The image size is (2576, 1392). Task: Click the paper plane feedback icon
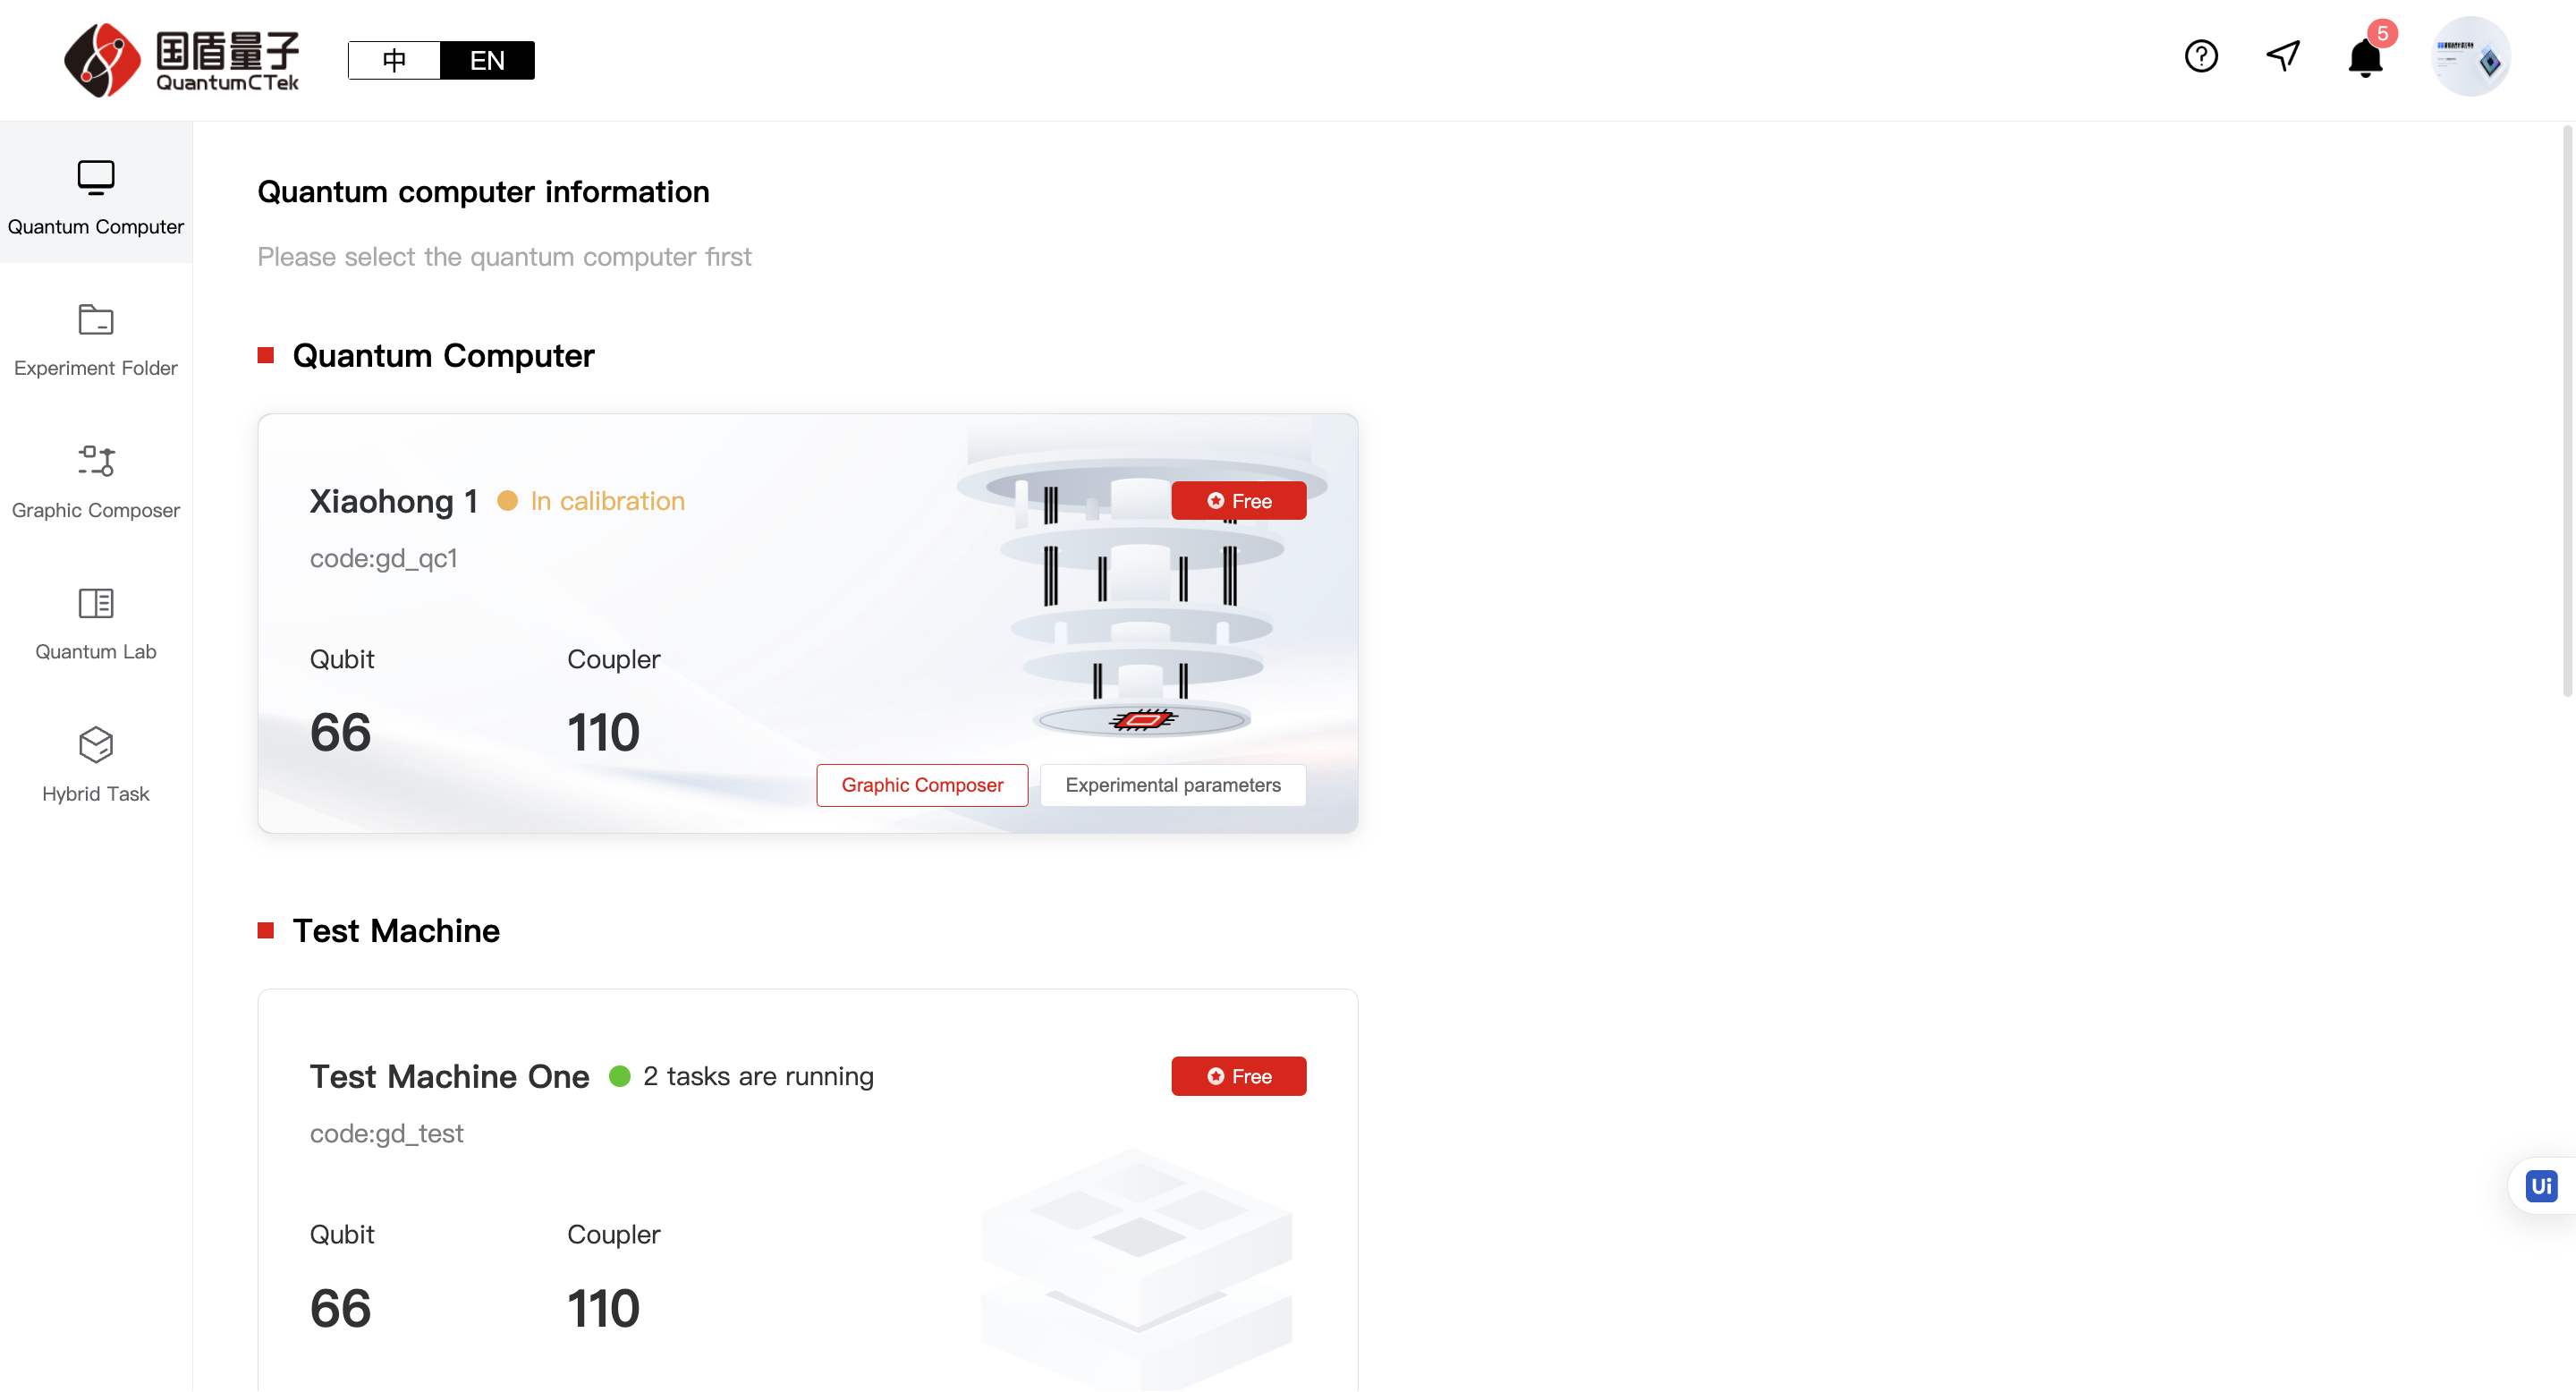click(2283, 56)
